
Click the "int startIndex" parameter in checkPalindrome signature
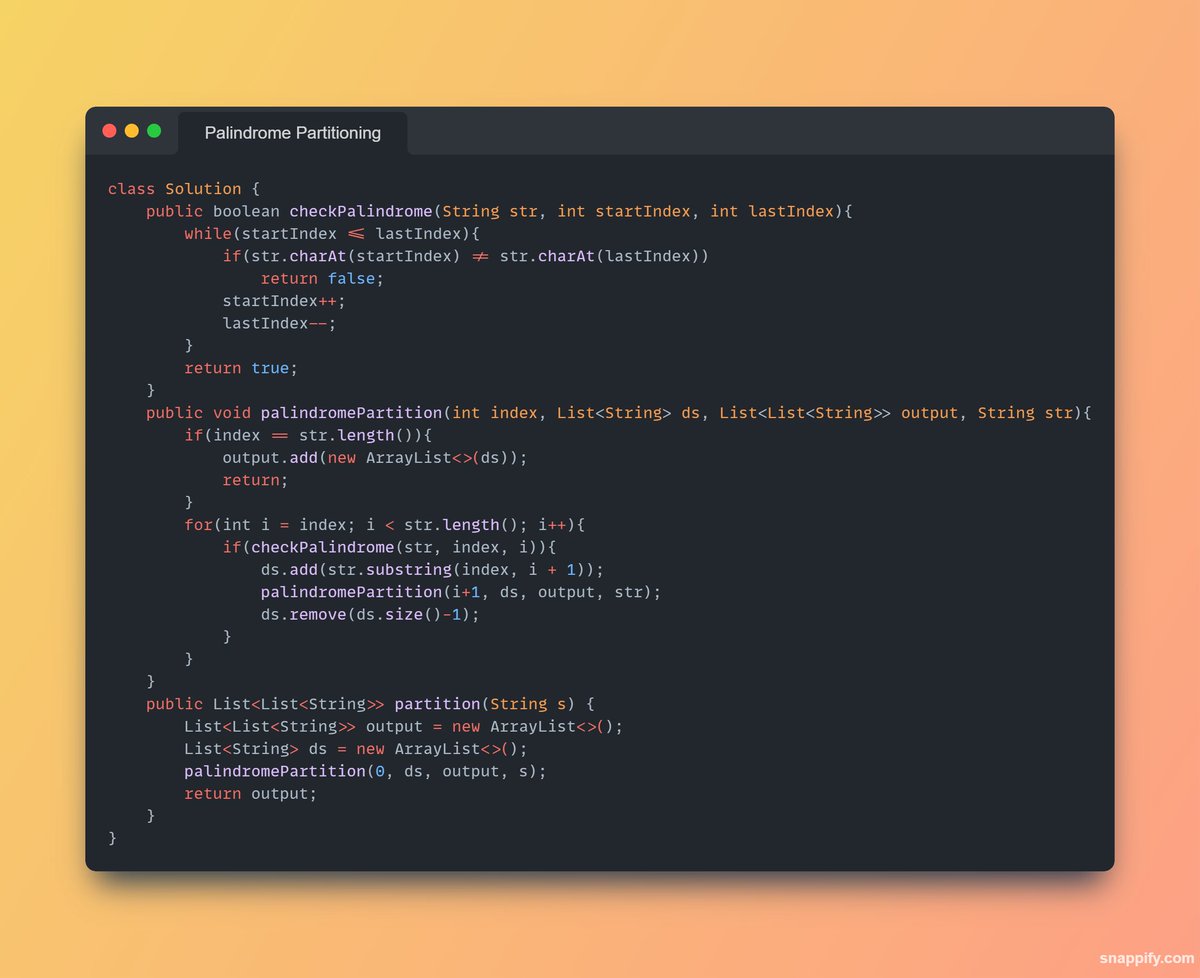(x=624, y=211)
